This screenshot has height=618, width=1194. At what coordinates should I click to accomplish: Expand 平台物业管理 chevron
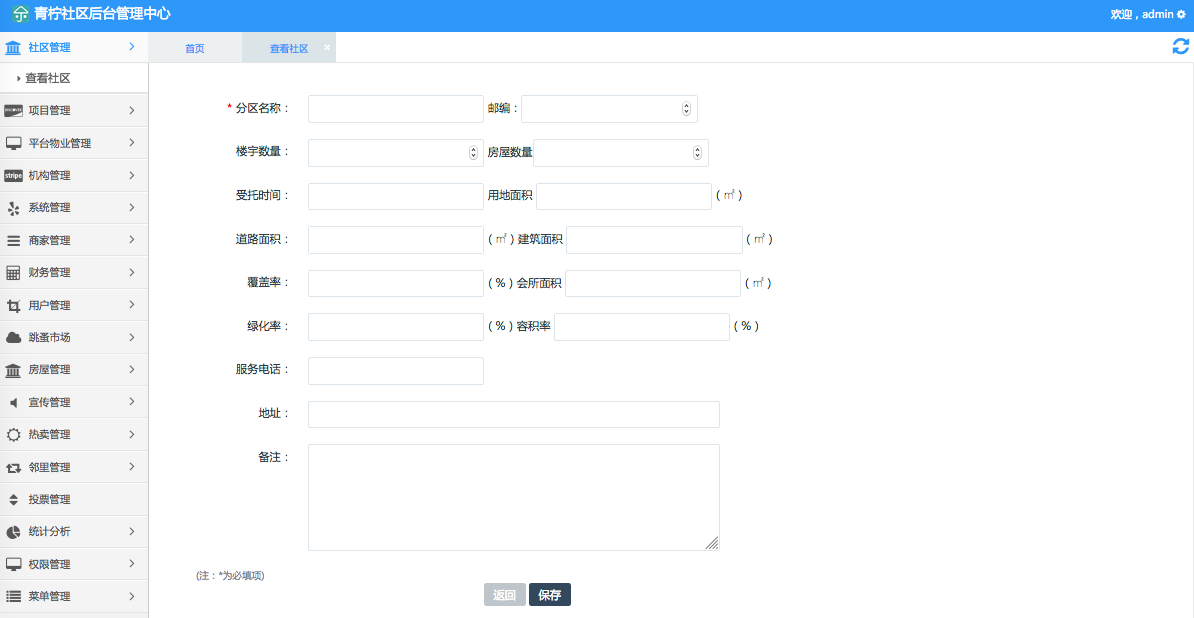(132, 142)
